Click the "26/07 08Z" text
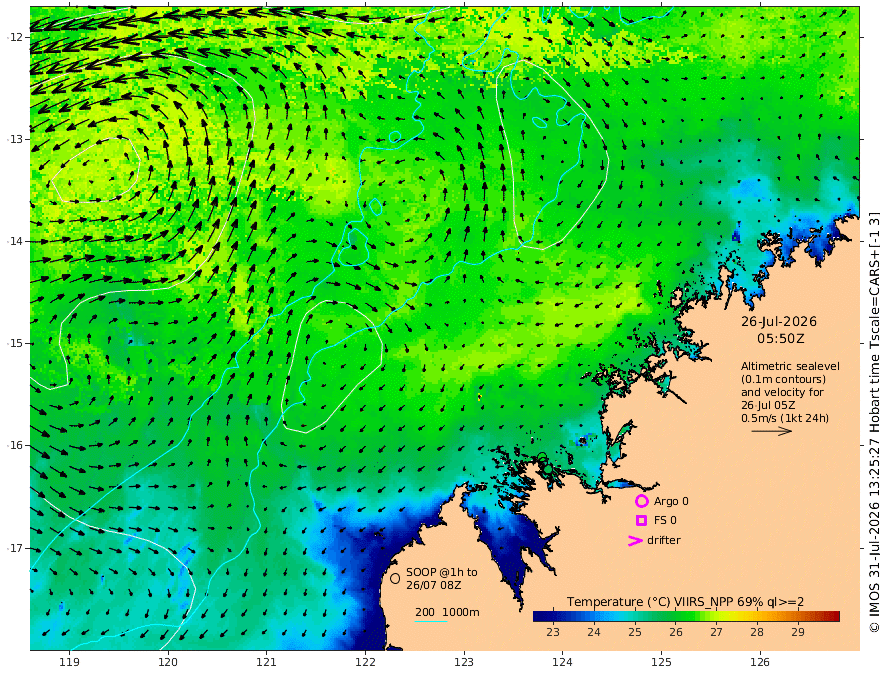 click(434, 585)
